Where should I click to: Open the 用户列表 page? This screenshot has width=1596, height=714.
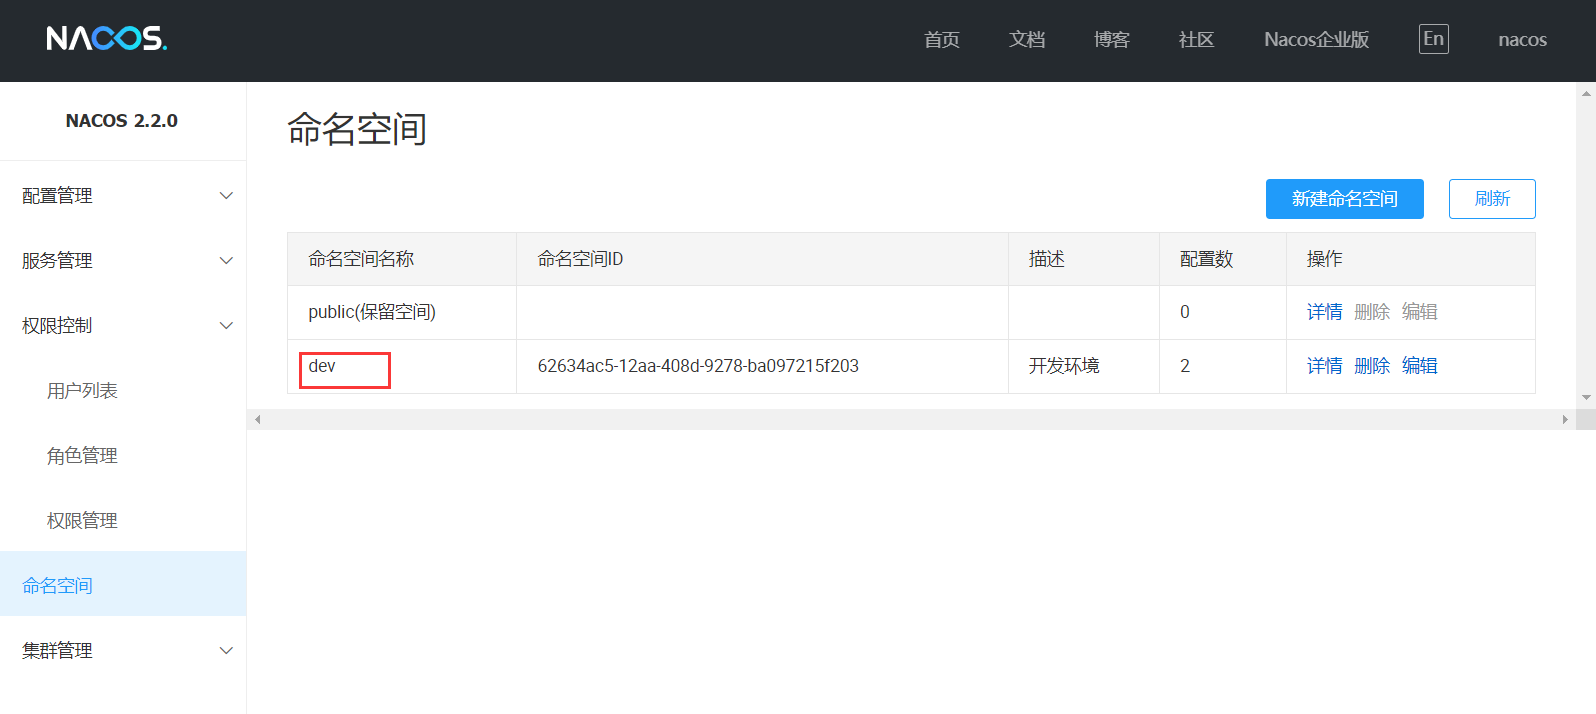click(82, 391)
